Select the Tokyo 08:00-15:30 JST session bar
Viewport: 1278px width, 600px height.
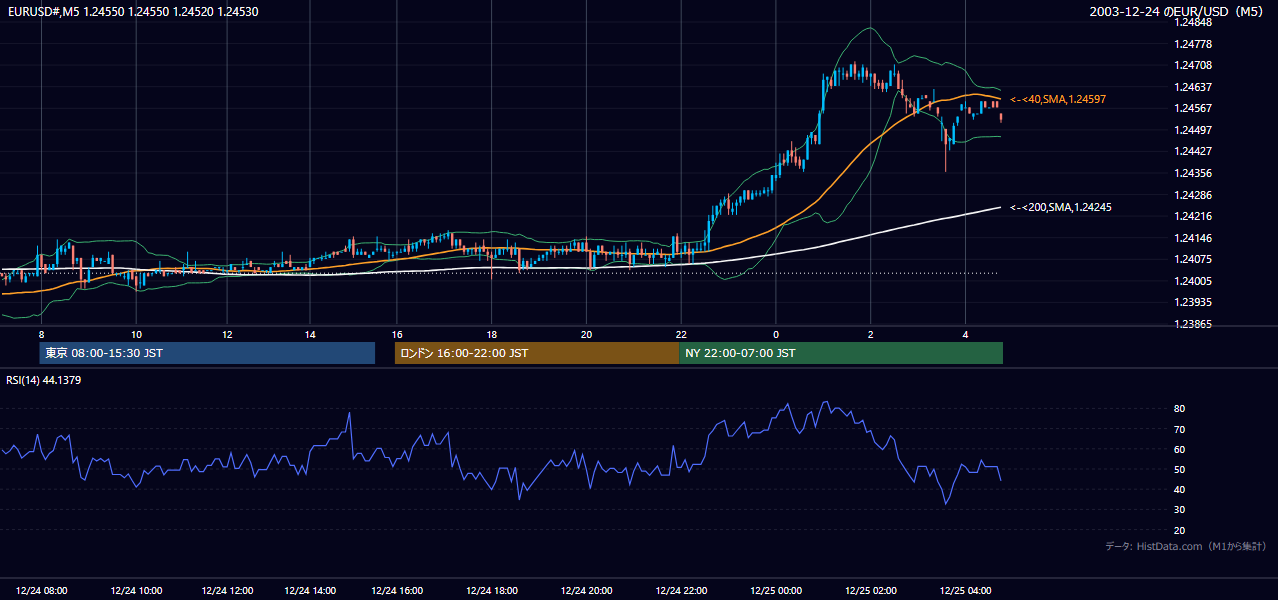(x=207, y=353)
